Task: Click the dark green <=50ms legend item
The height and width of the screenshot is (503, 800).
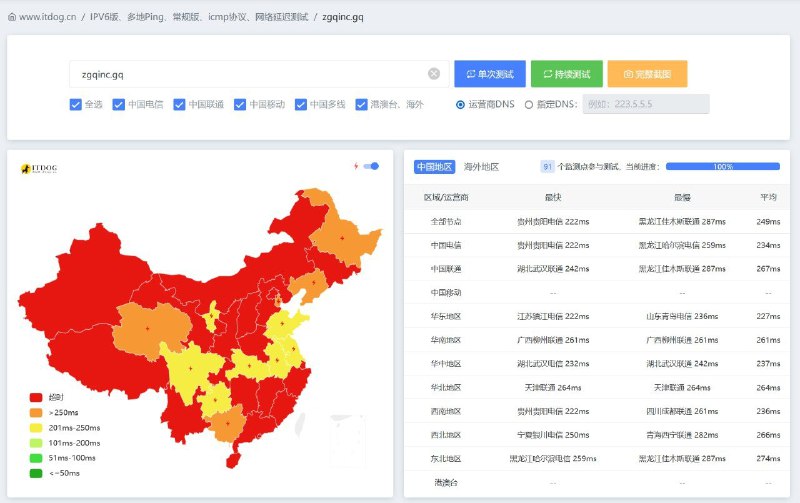Action: click(x=64, y=473)
